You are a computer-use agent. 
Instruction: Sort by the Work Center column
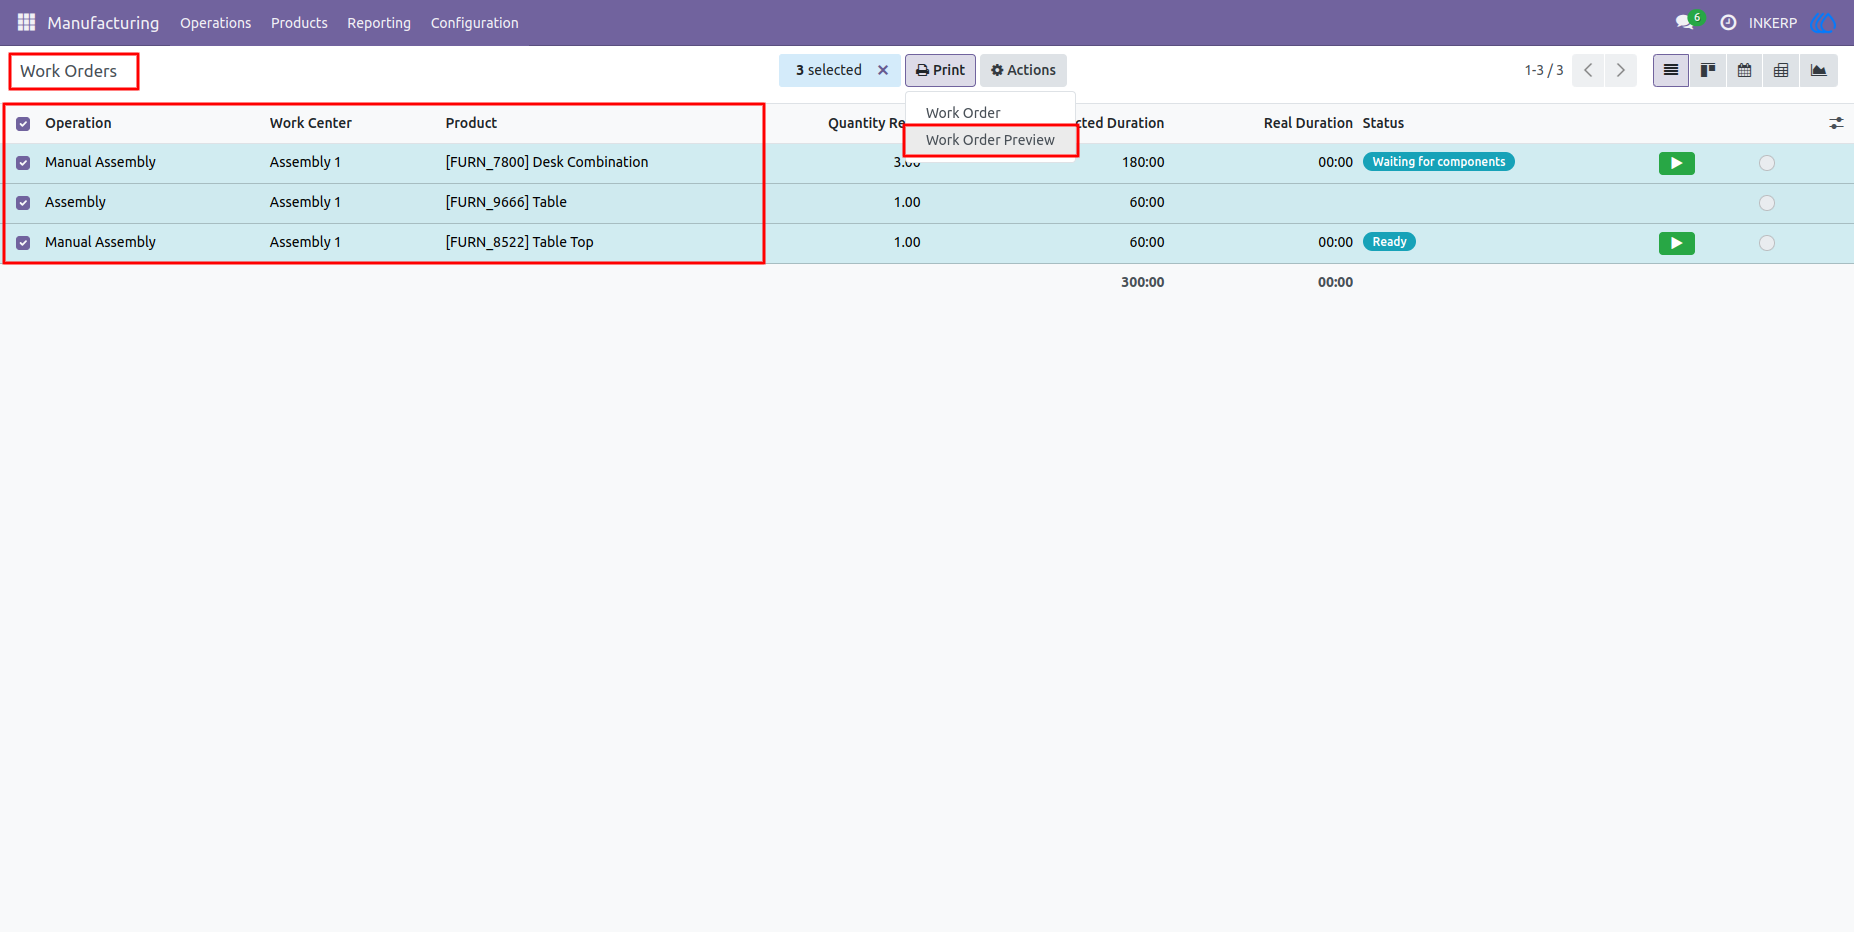[311, 123]
